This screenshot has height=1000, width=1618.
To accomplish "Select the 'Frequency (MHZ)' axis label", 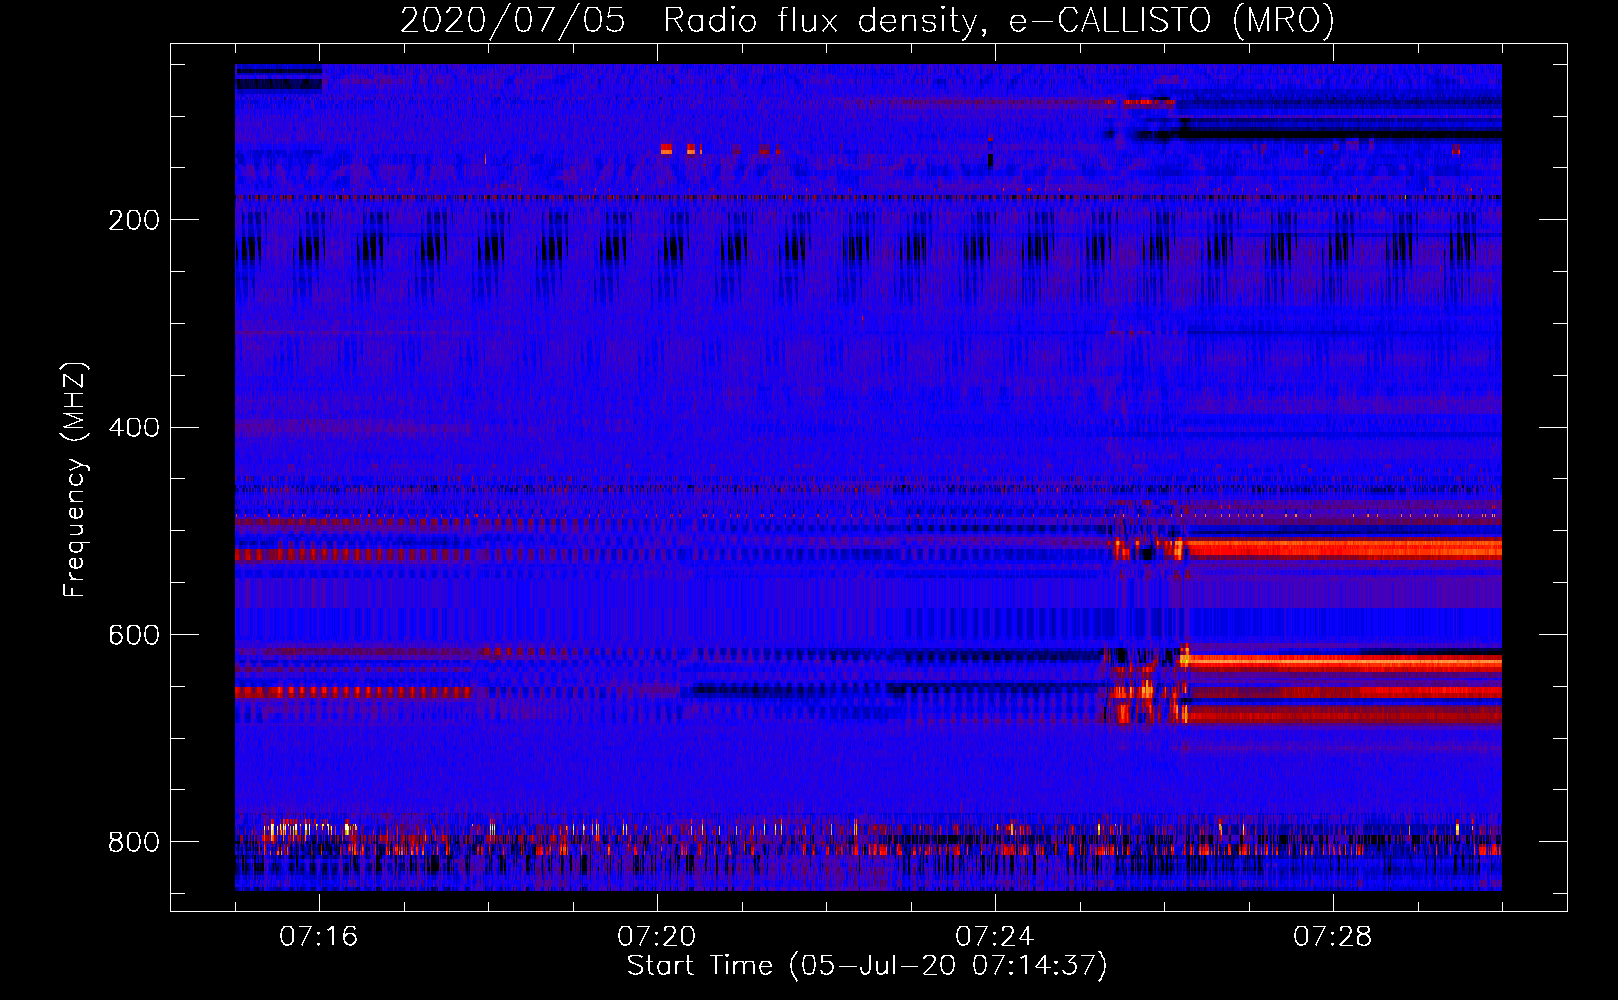I will click(x=75, y=479).
